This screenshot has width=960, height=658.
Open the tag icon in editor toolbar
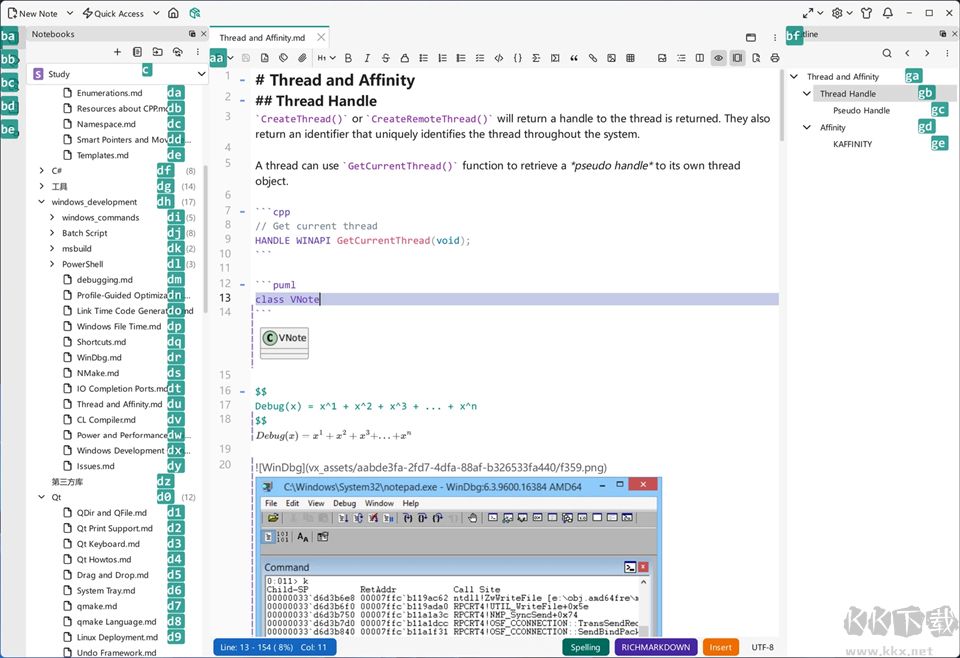click(x=283, y=58)
